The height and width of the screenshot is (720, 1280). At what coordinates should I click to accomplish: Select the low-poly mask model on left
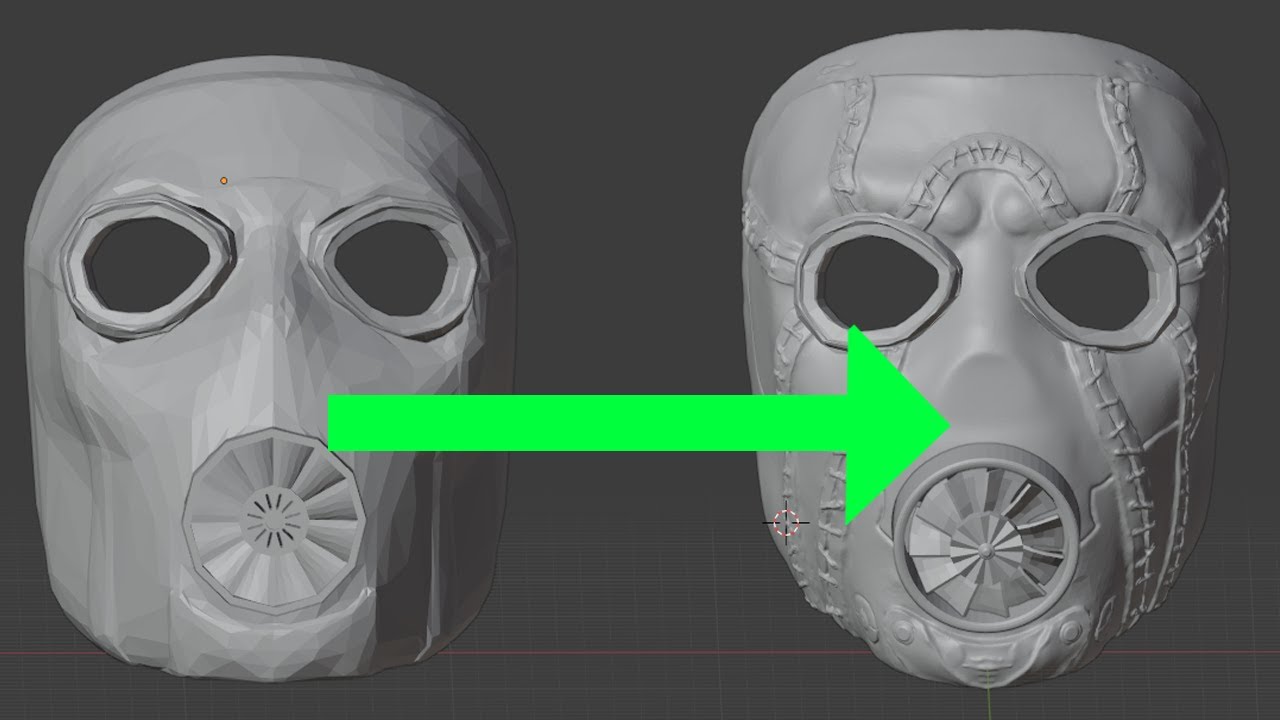point(270,370)
